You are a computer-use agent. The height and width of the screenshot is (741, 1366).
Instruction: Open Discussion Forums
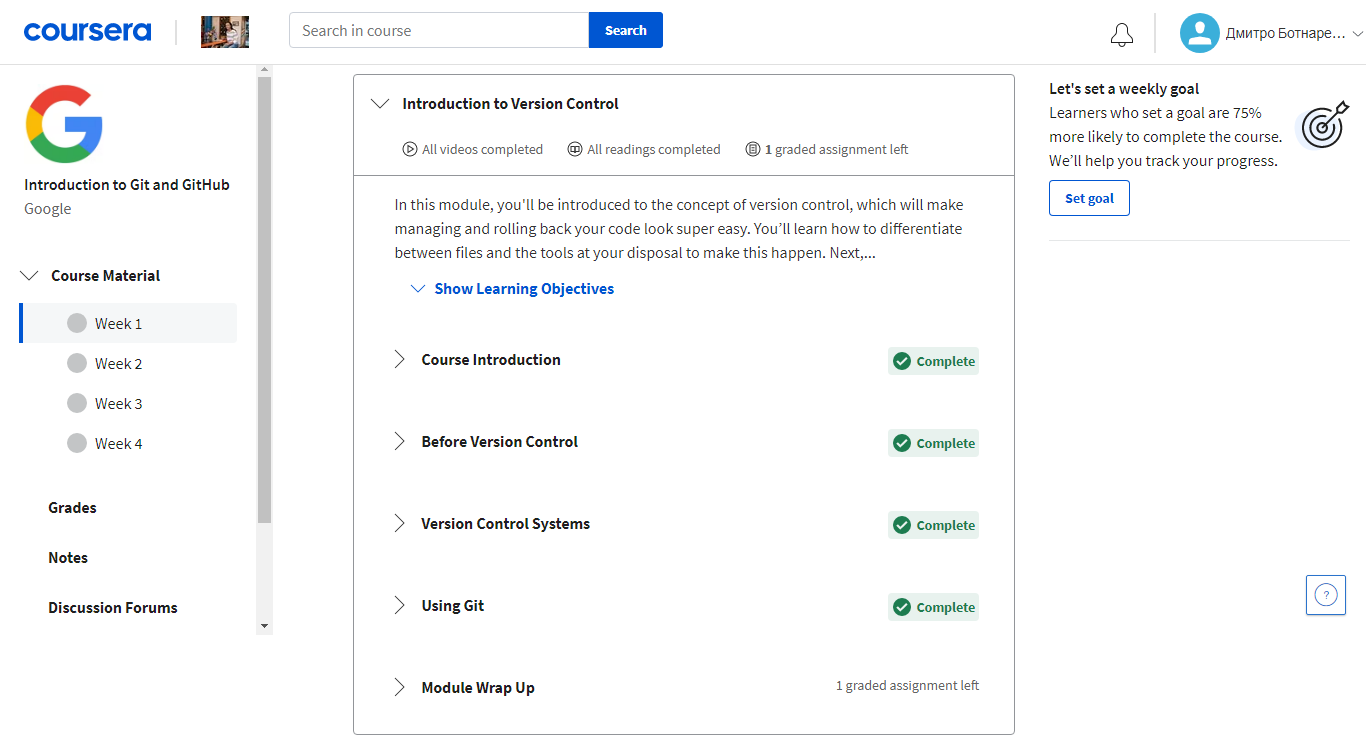tap(113, 608)
